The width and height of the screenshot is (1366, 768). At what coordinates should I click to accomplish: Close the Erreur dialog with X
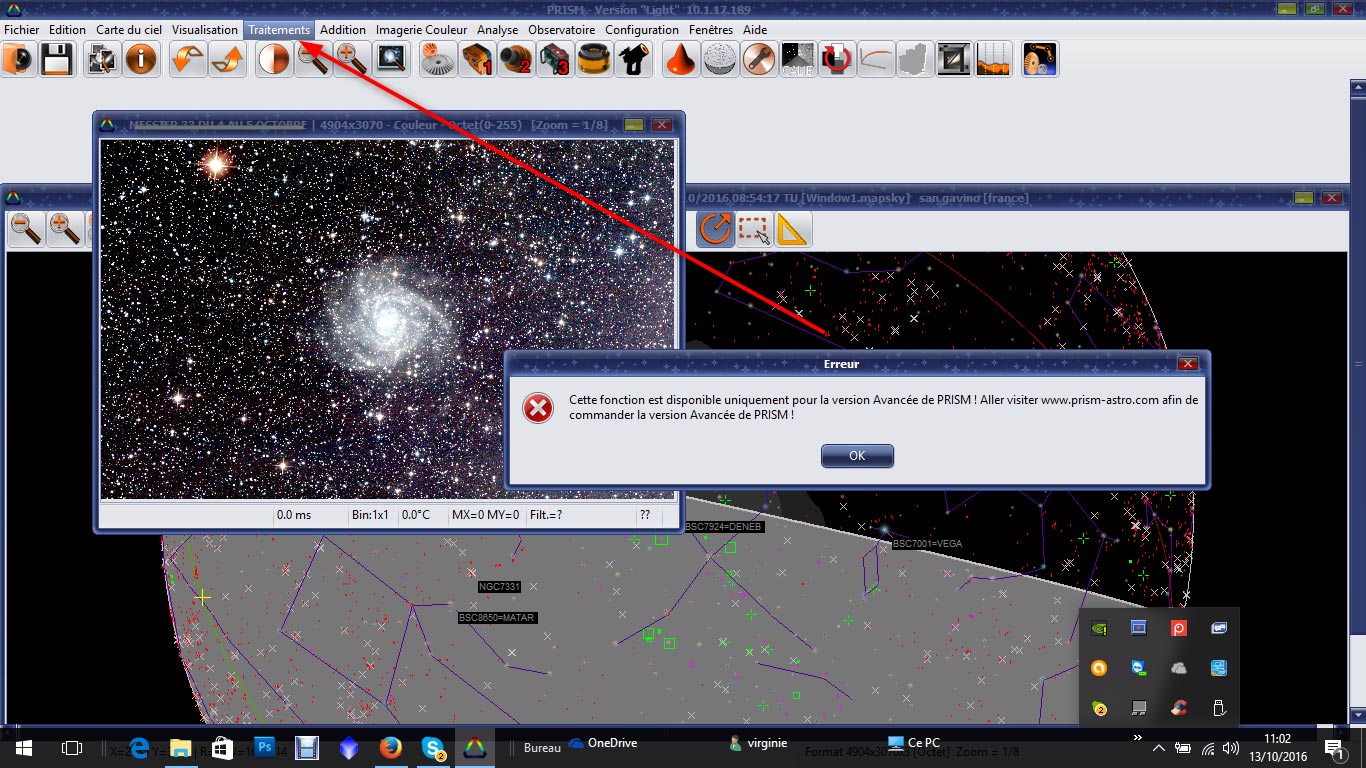1187,364
